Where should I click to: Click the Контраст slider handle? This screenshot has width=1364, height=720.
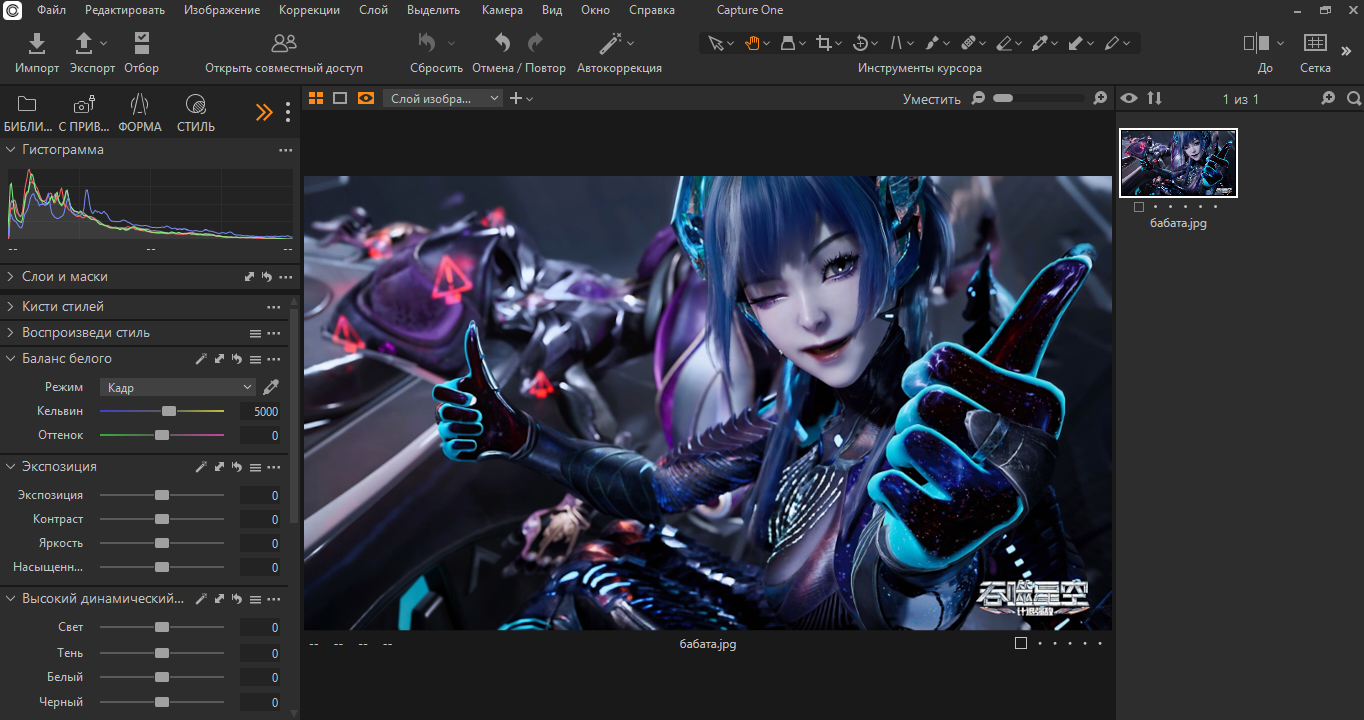(162, 519)
